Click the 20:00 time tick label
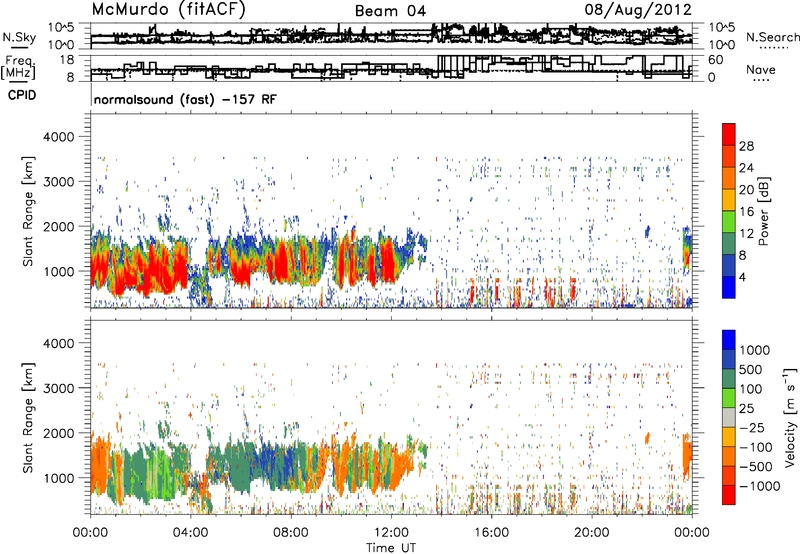This screenshot has height=554, width=800. coord(592,533)
